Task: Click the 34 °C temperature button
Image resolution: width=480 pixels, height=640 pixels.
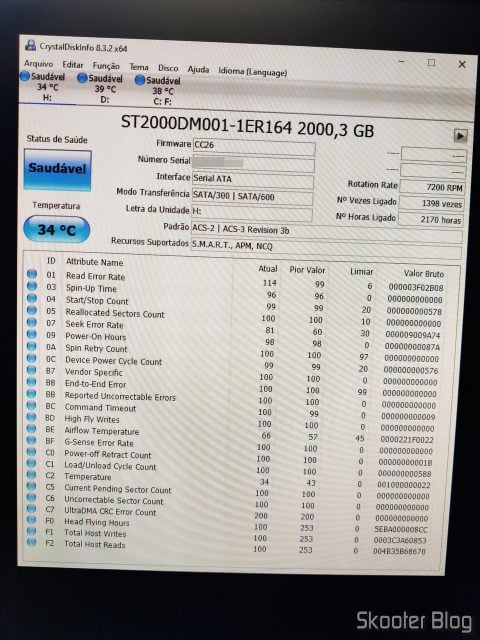Action: pos(57,230)
